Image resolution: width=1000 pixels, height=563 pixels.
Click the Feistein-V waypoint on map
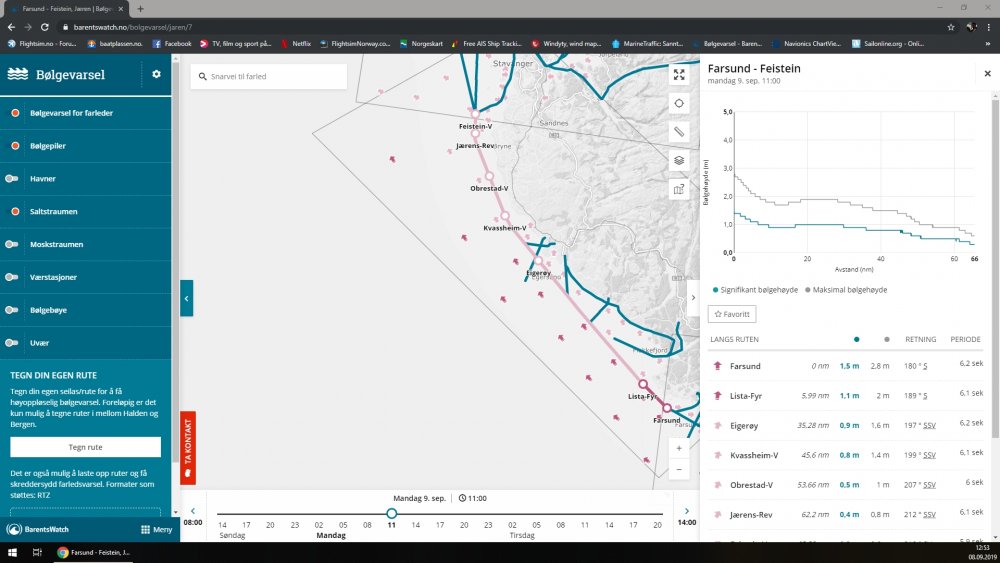[475, 115]
